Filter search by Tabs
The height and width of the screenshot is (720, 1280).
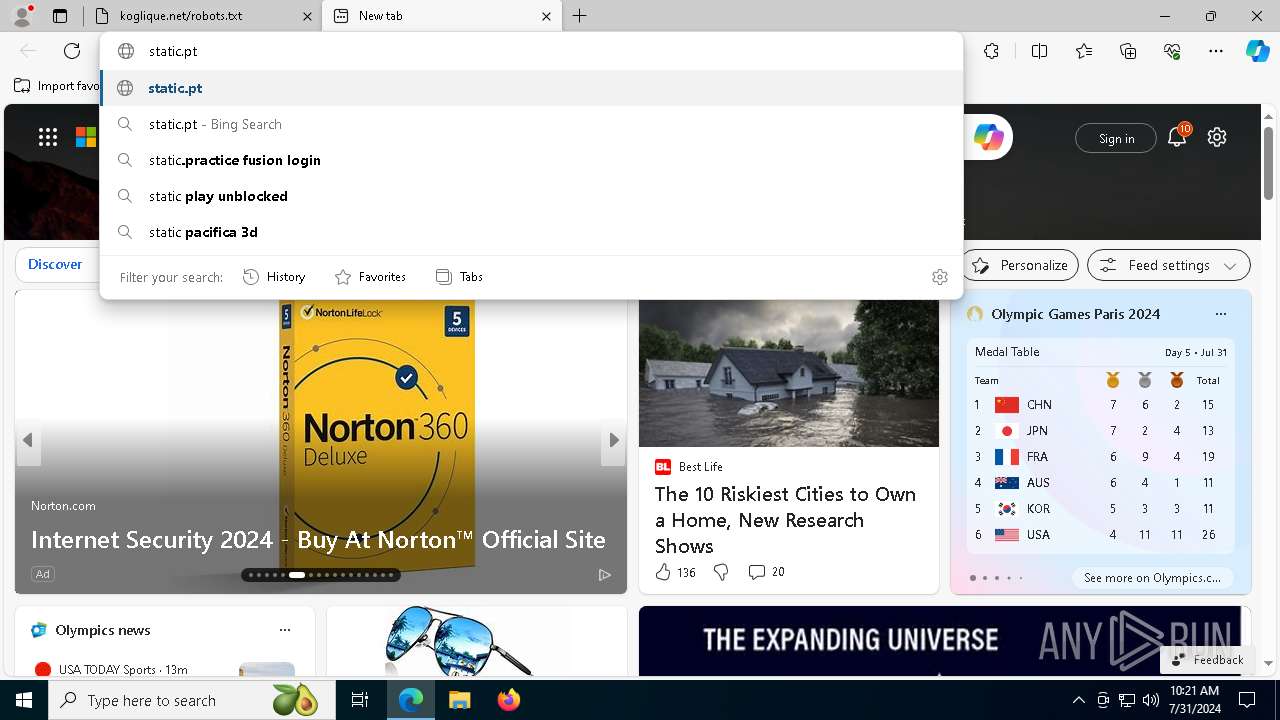[x=459, y=277]
